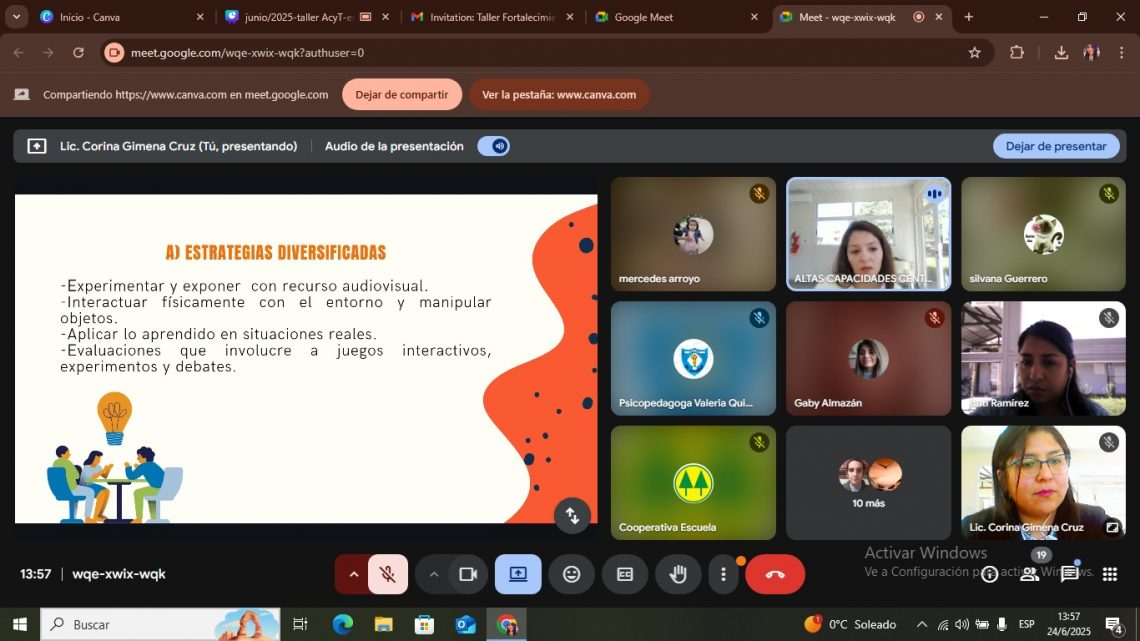Click the 10 más participants tile
This screenshot has width=1140, height=641.
tap(868, 483)
